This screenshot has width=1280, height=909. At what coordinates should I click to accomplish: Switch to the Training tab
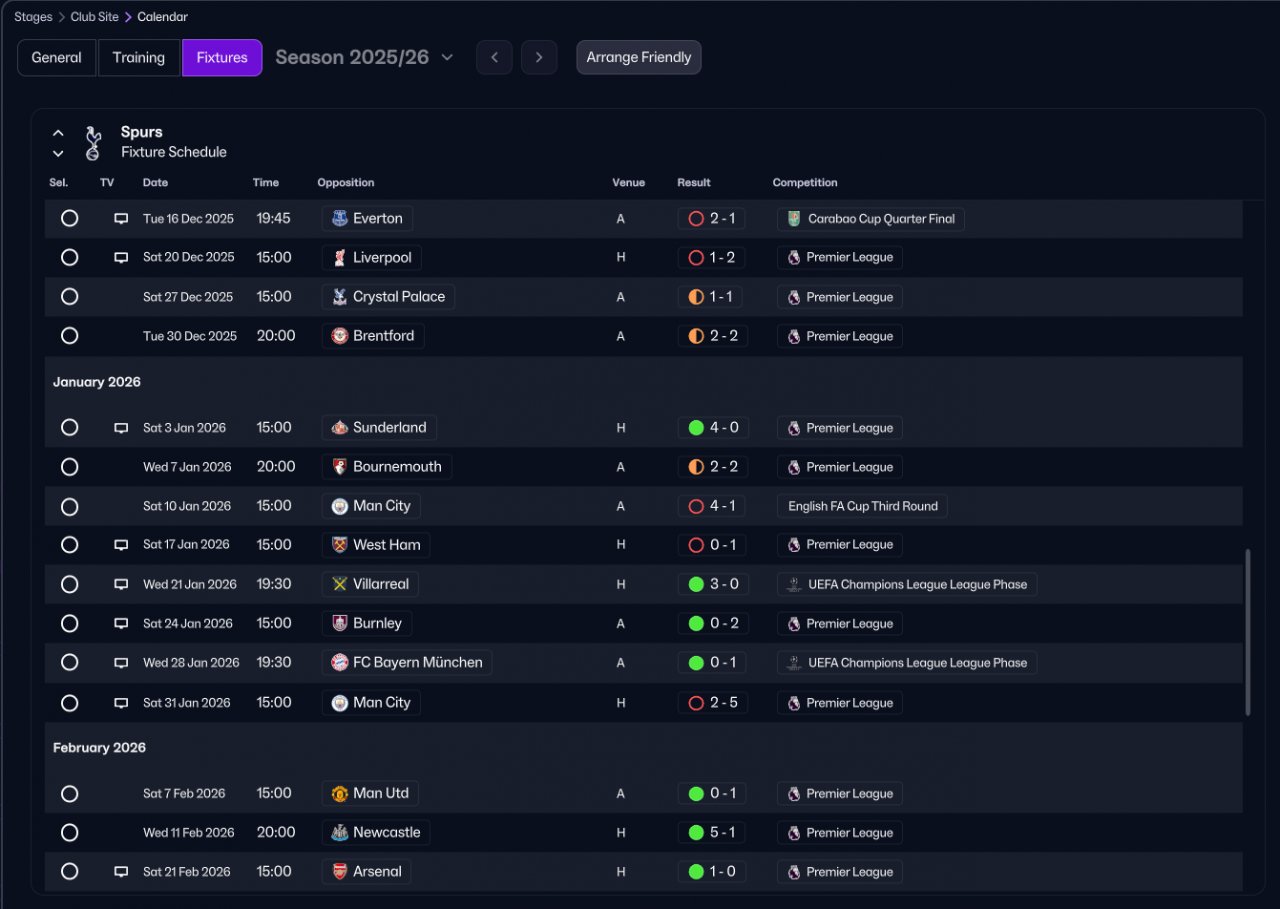139,58
